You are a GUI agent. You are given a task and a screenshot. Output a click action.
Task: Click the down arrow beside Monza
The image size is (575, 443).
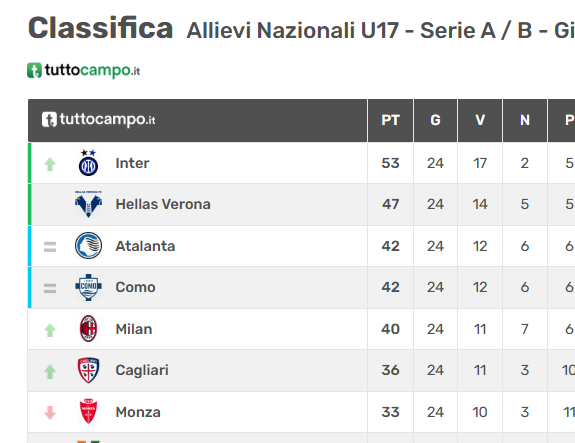50,413
